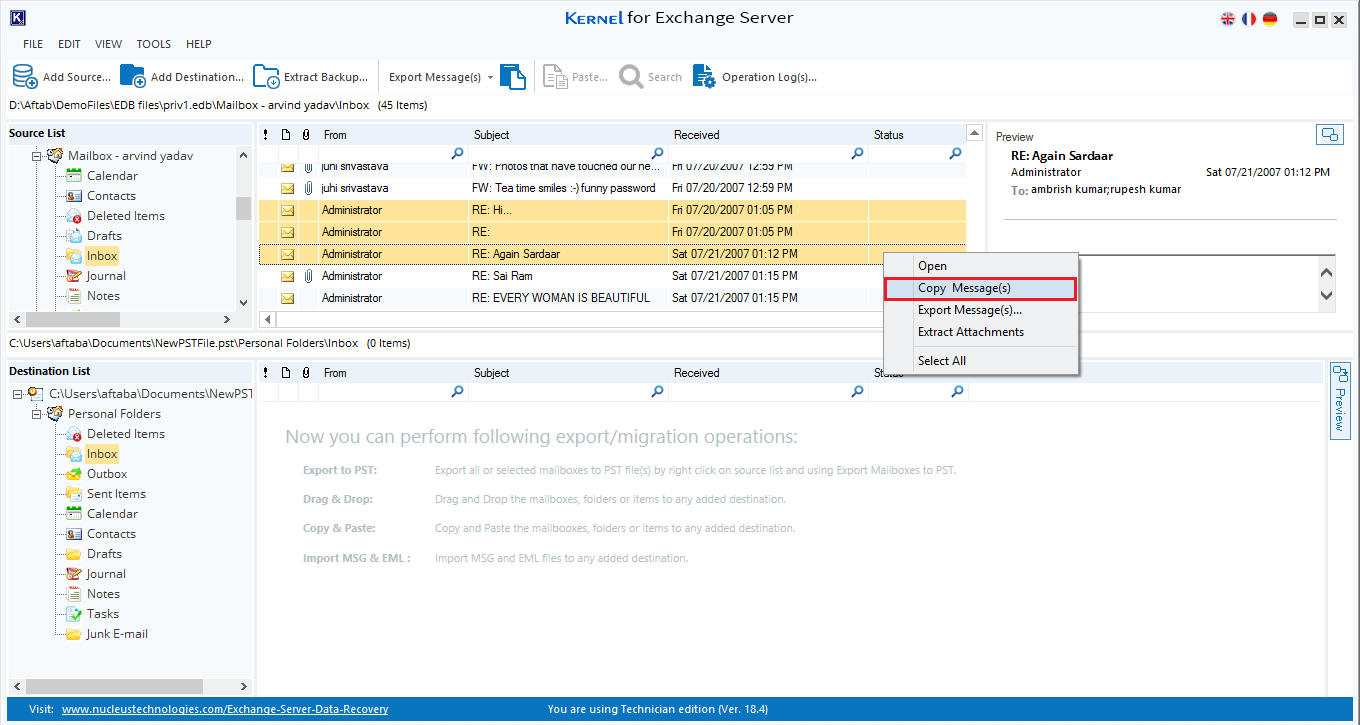Click search icon in source Status filter
This screenshot has width=1360, height=725.
click(x=955, y=153)
